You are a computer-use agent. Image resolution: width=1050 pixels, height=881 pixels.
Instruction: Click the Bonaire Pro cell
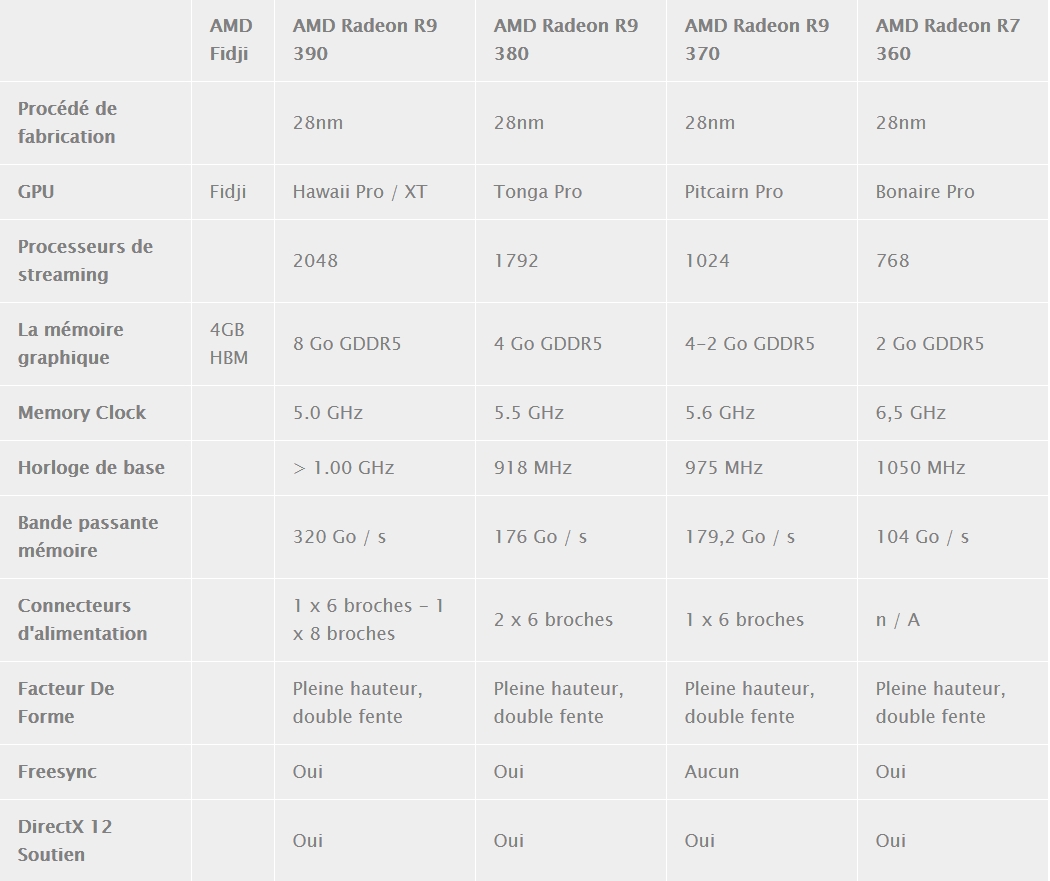pyautogui.click(x=925, y=191)
